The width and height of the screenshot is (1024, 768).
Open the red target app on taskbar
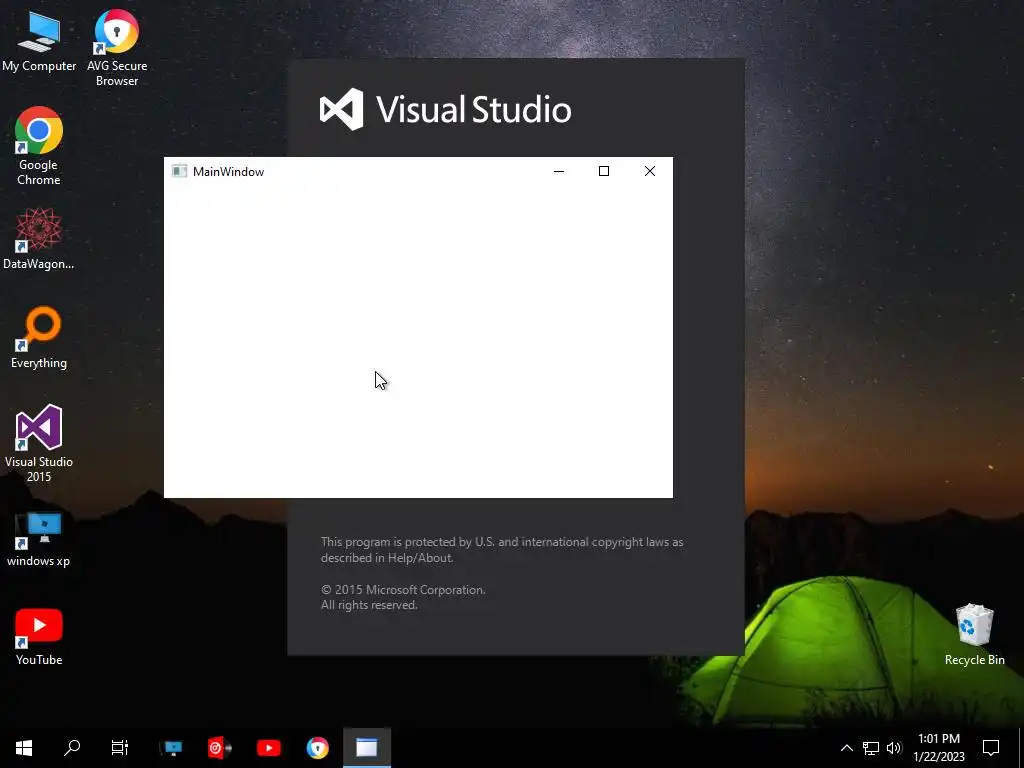[x=220, y=748]
